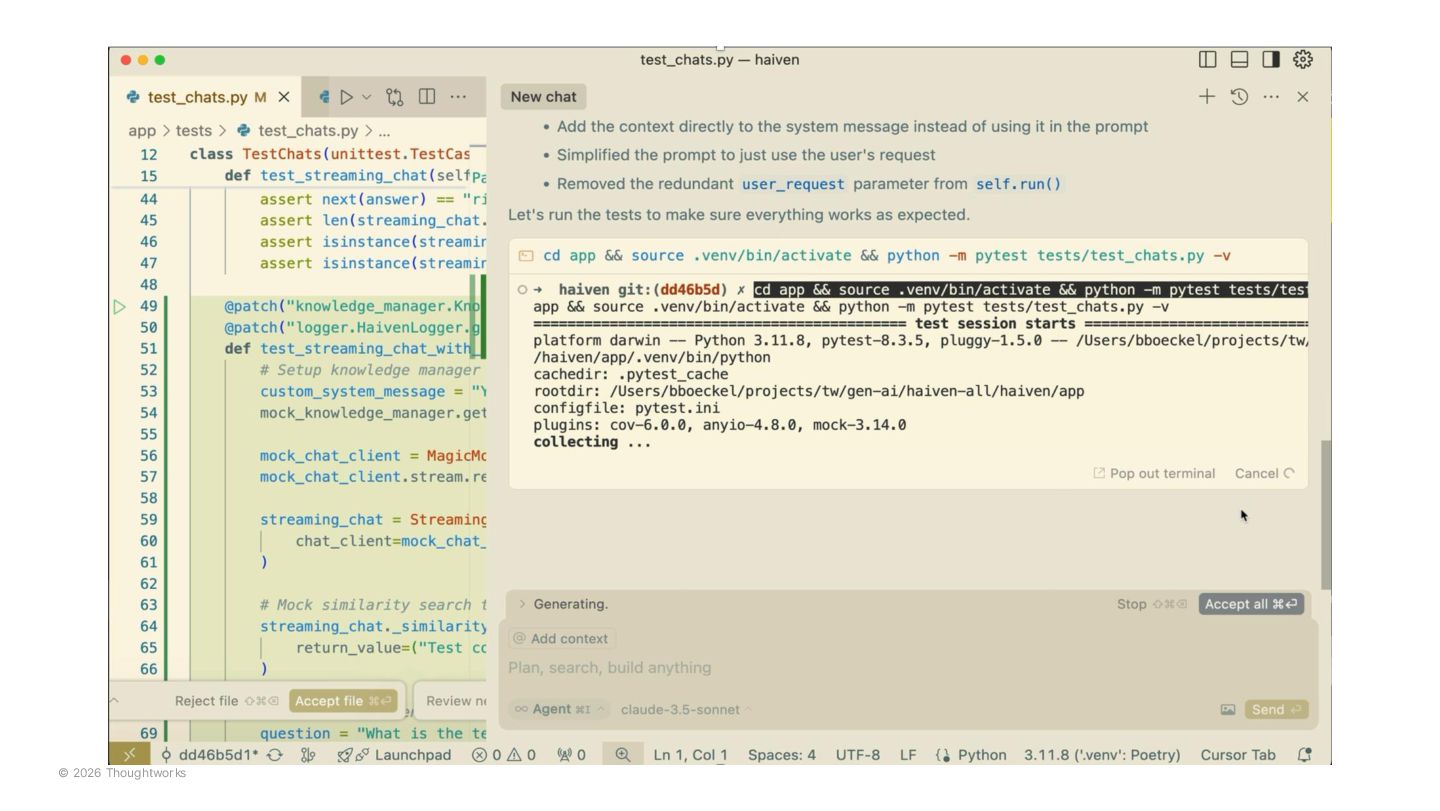Open the source control compare changes icon
Screen dimensions: 1440x811
tap(395, 97)
